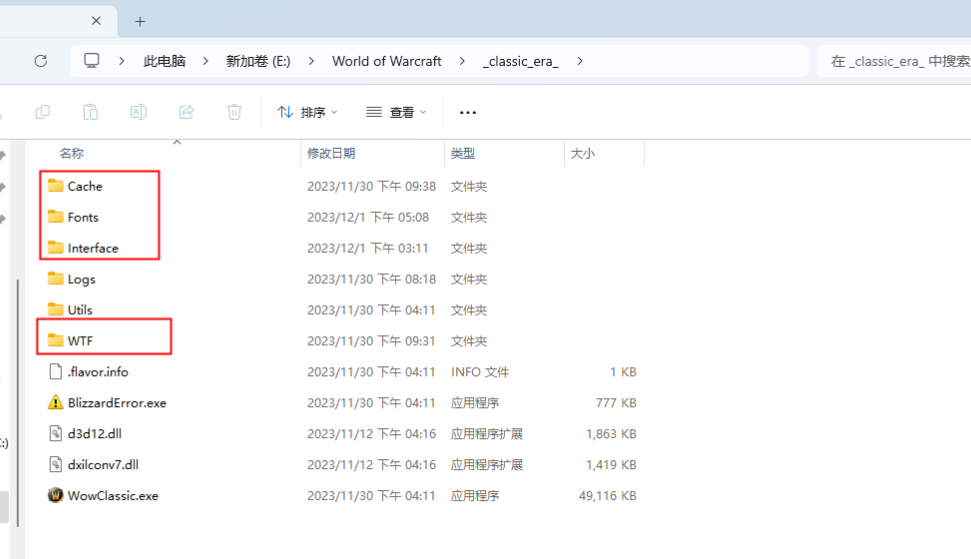971x559 pixels.
Task: Select BlizzardError.exe warning icon file
Action: 107,402
